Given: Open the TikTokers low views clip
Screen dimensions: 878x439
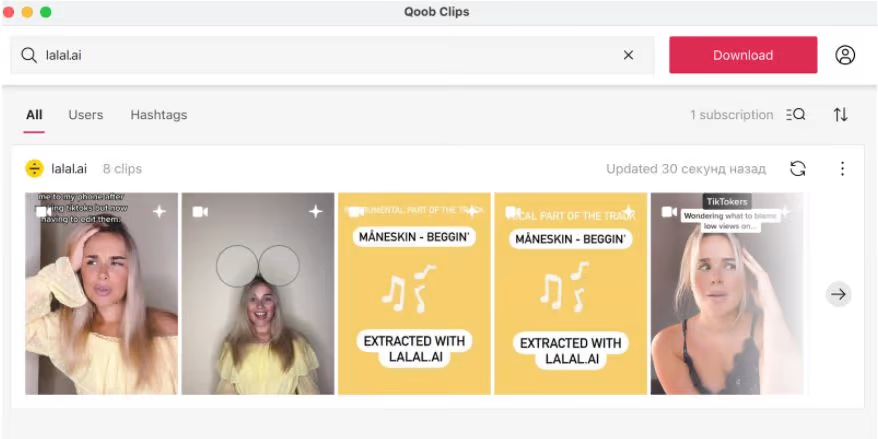Looking at the screenshot, I should (727, 293).
